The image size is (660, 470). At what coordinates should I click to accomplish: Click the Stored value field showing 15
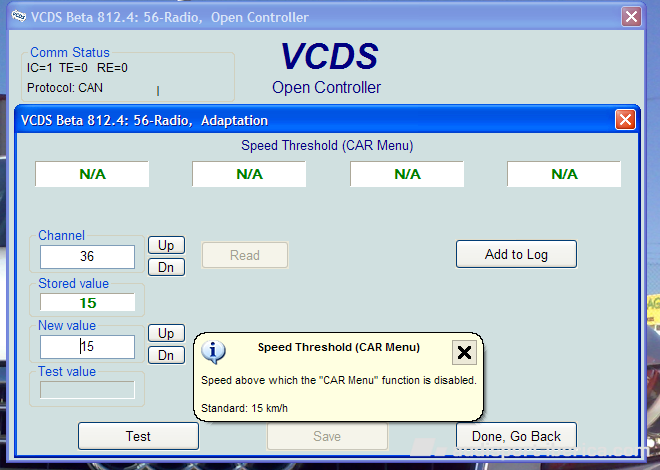pos(87,302)
